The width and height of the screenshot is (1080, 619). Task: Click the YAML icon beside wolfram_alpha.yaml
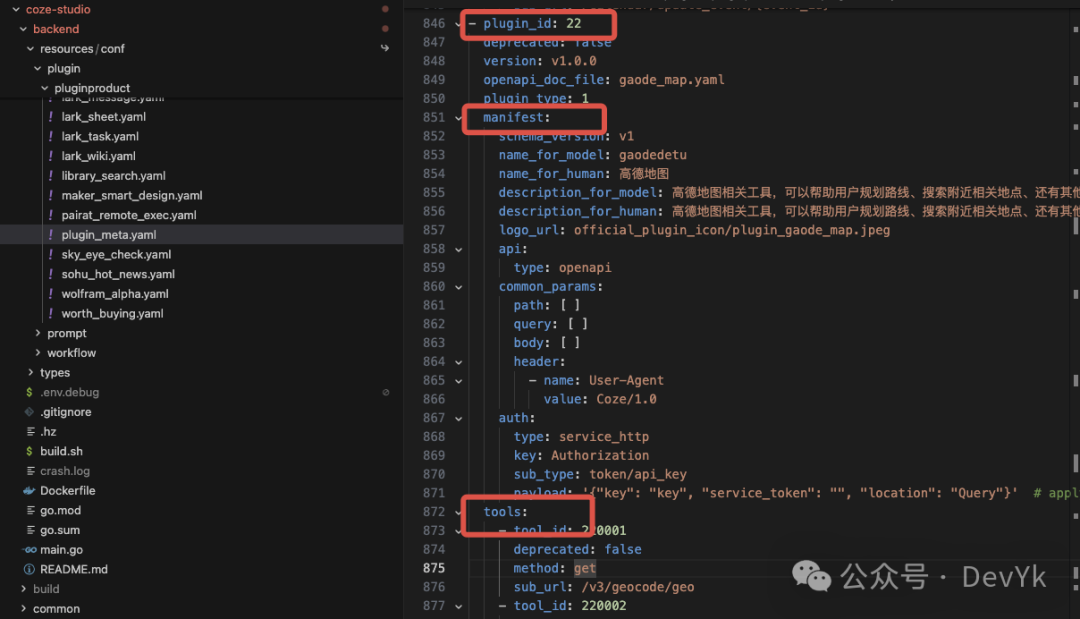point(50,294)
